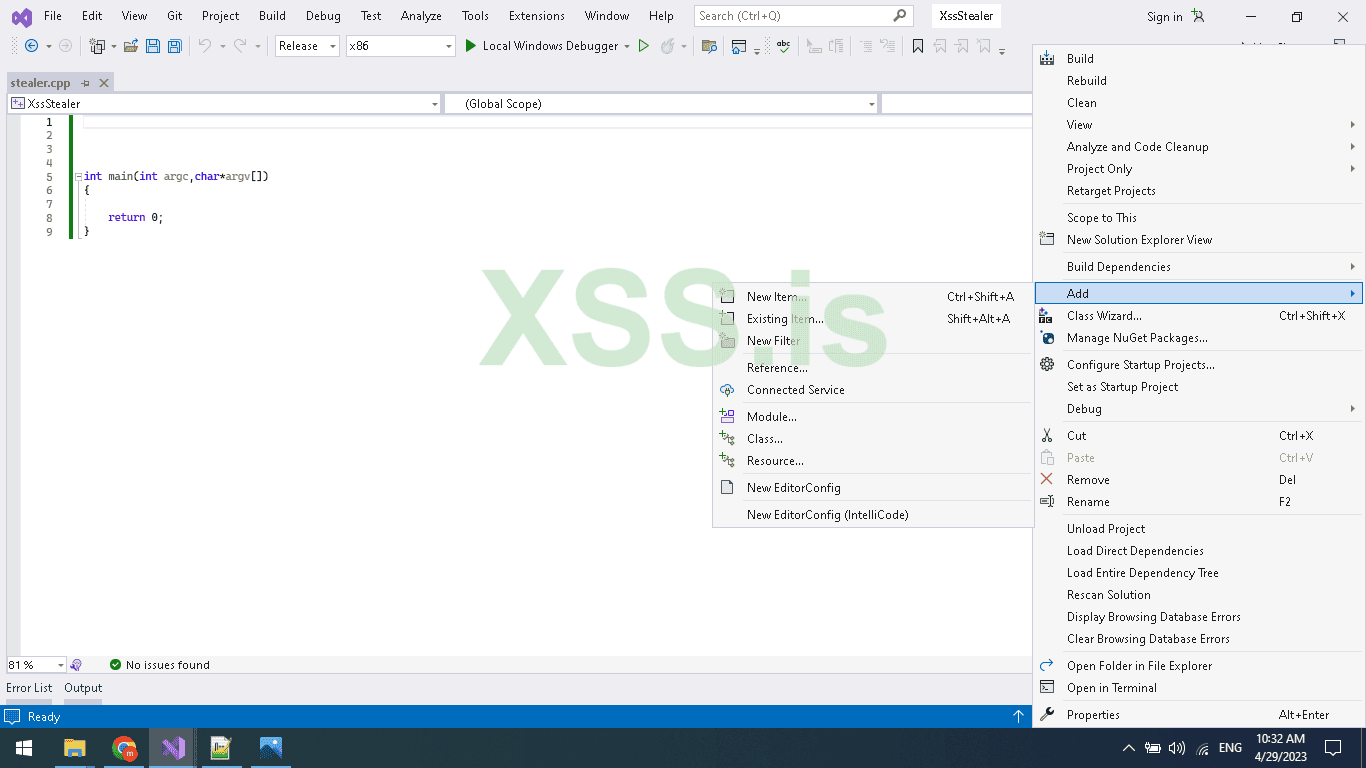Click the Ready status text

(44, 717)
